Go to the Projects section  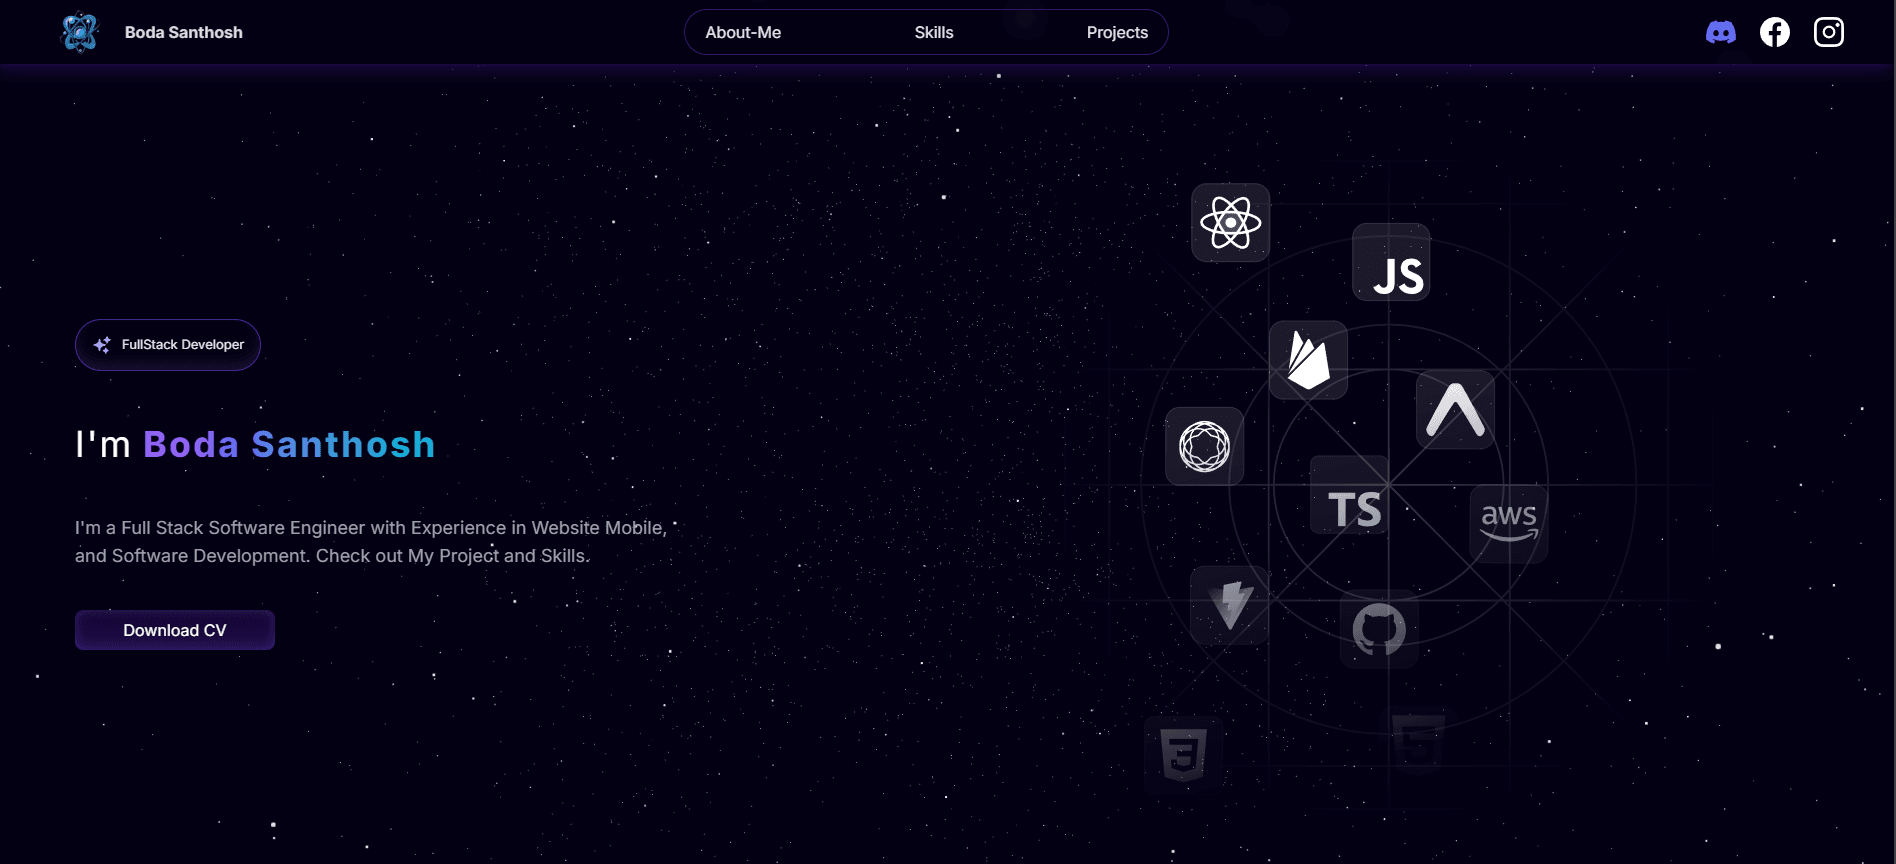click(1117, 32)
